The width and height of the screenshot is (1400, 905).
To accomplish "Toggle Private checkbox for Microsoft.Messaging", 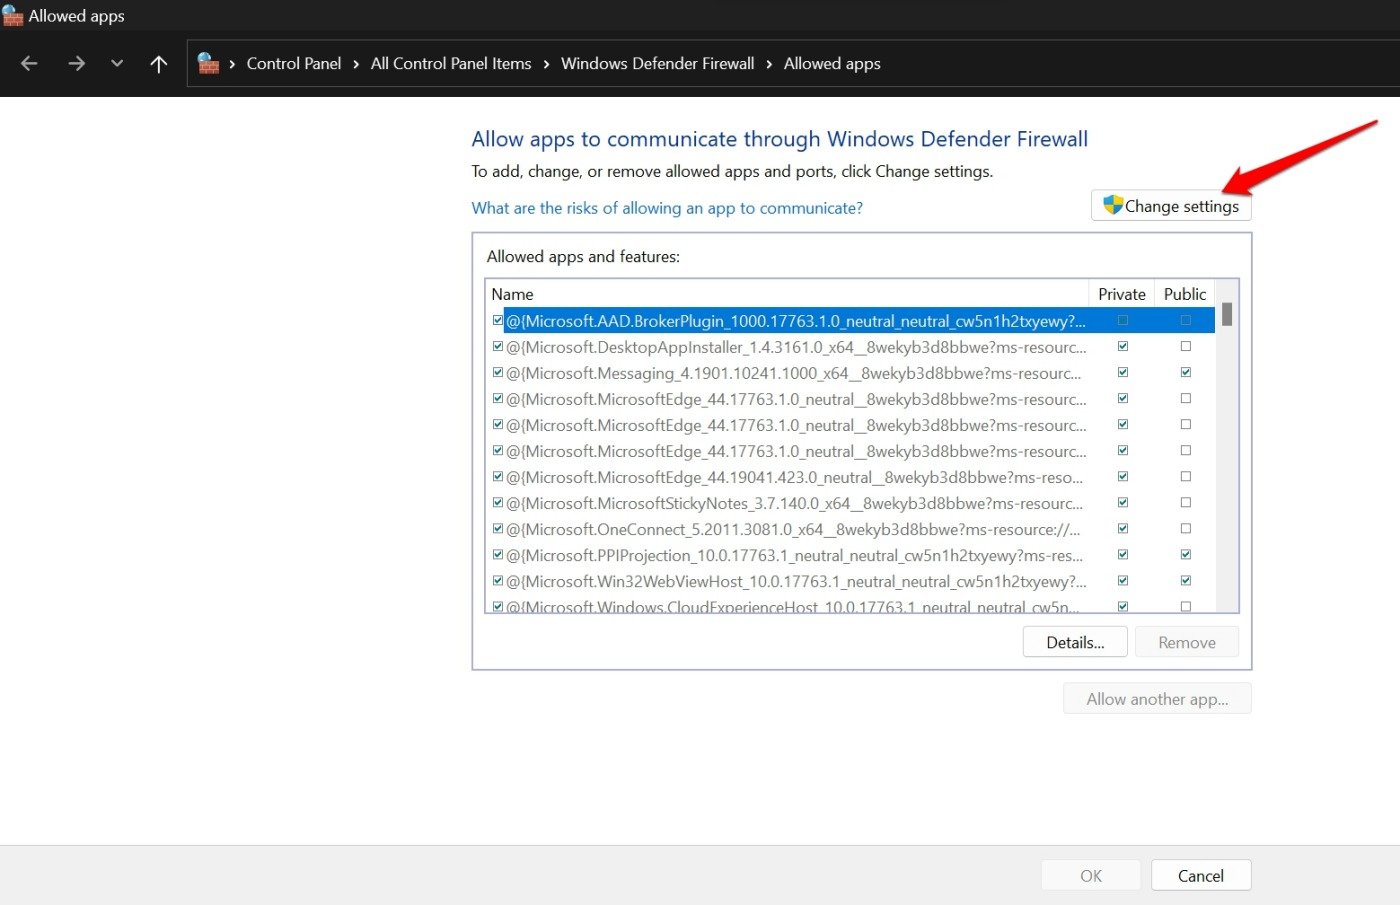I will click(x=1122, y=373).
